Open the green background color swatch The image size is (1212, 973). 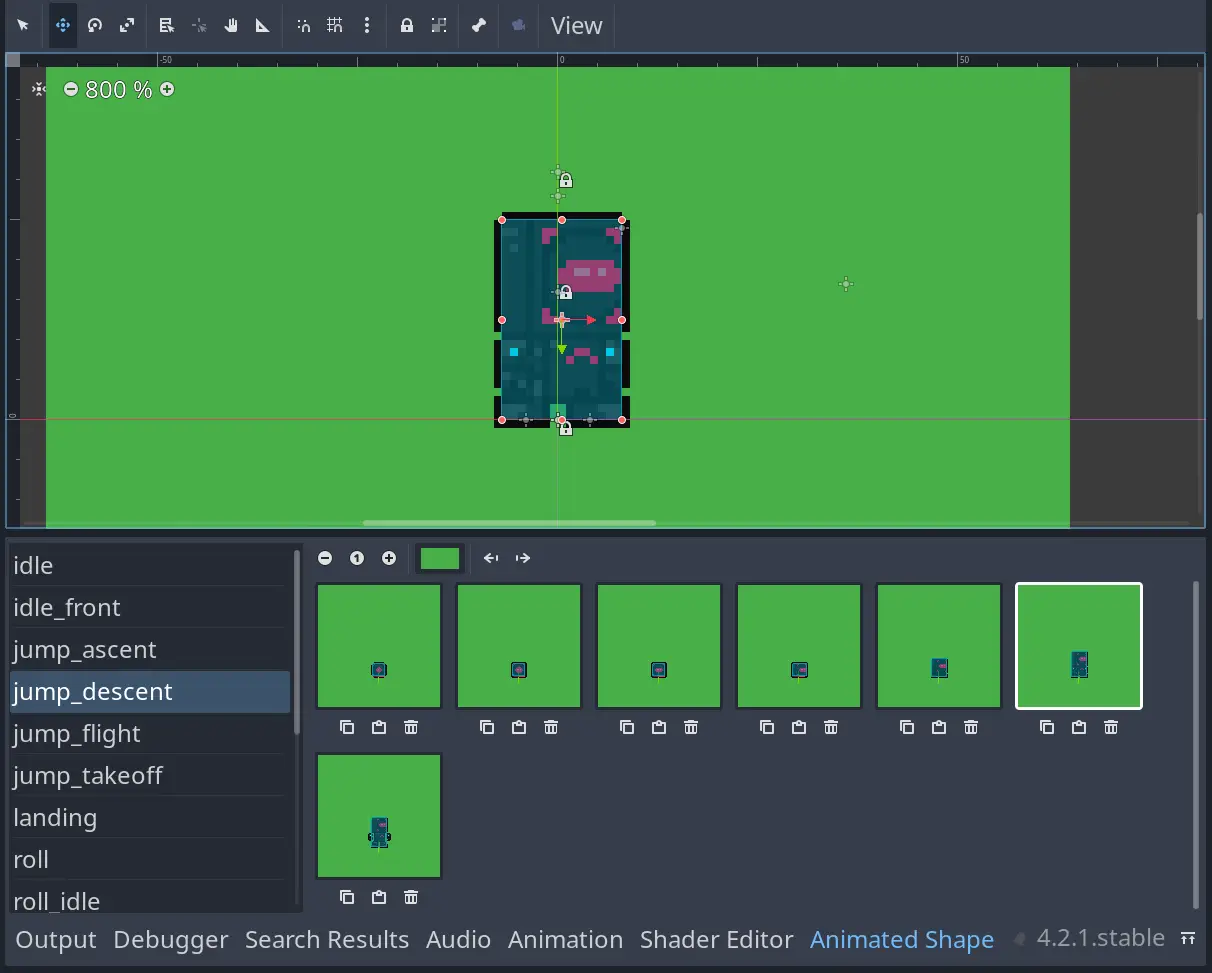(x=440, y=558)
